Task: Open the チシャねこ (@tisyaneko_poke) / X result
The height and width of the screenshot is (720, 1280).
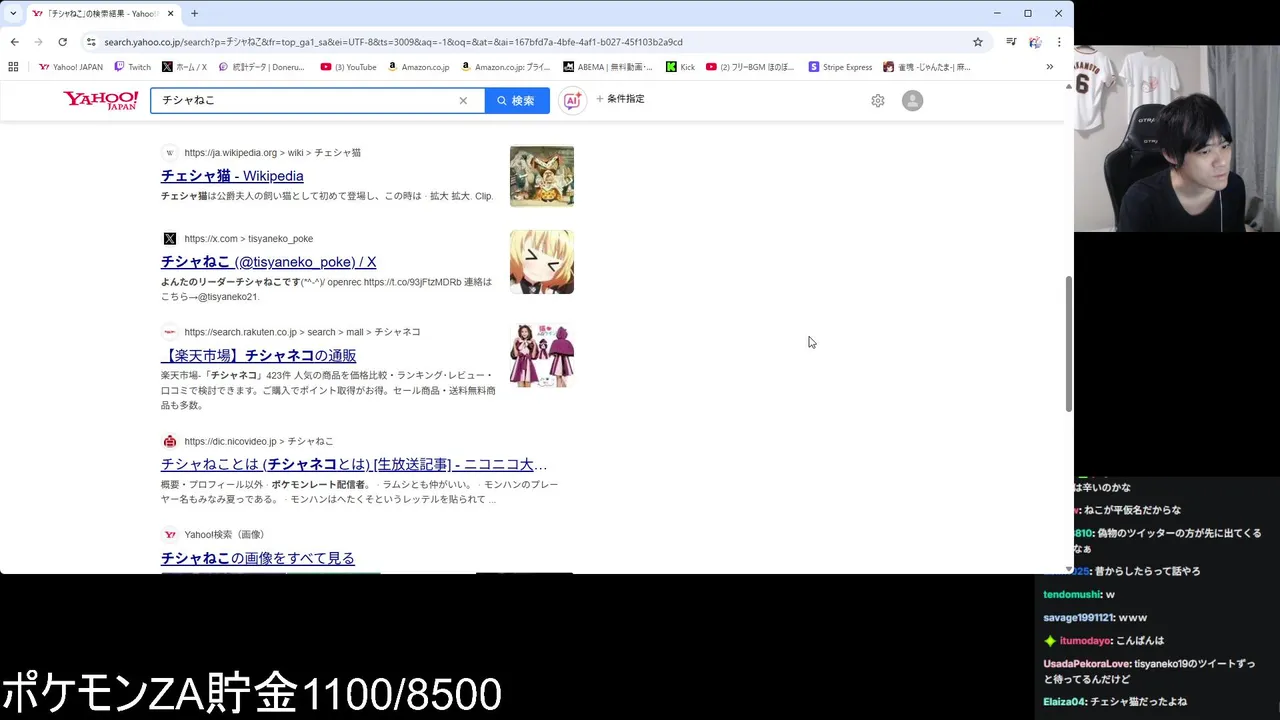Action: tap(268, 262)
